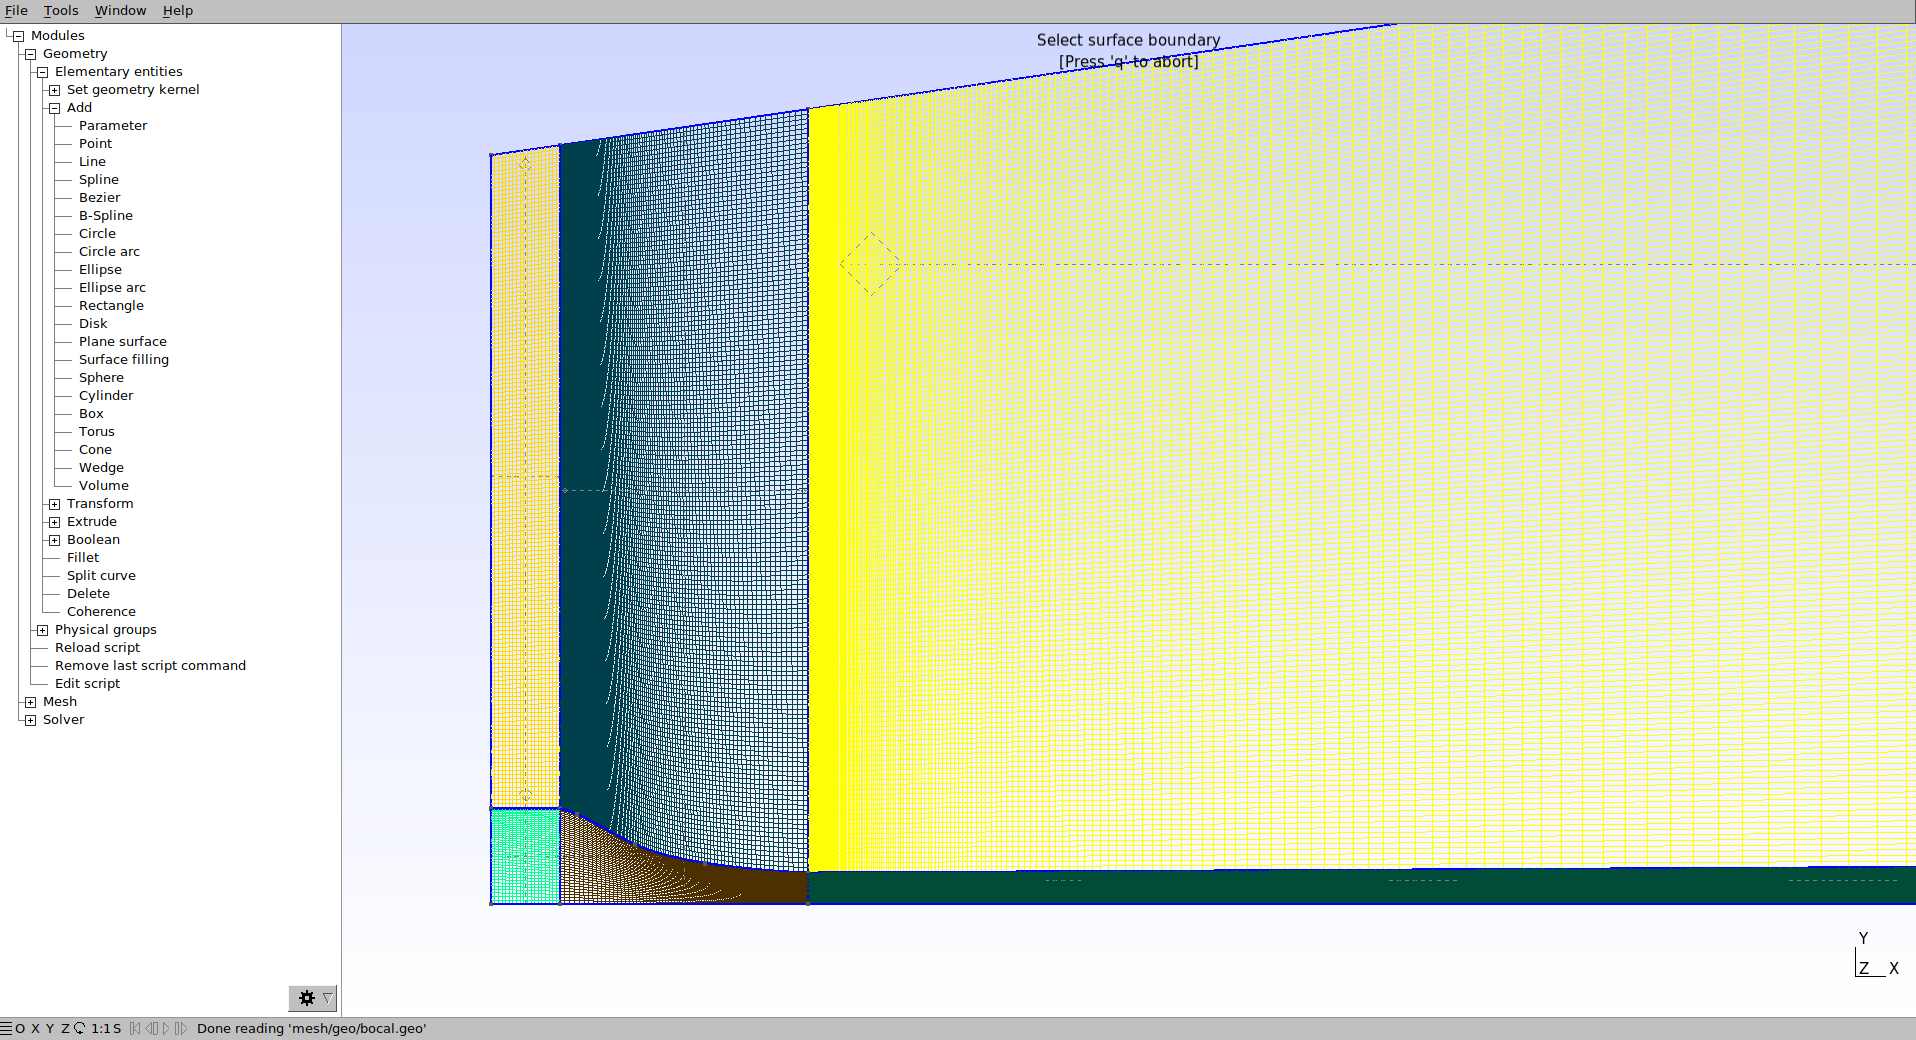
Task: Click Edit script
Action: [x=87, y=684]
